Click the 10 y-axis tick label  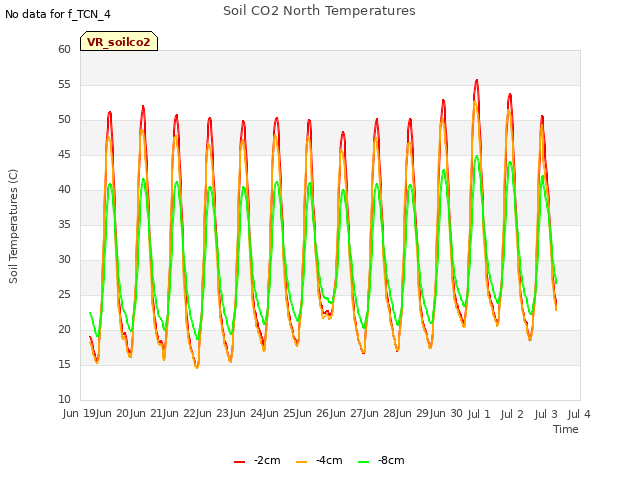tap(64, 400)
